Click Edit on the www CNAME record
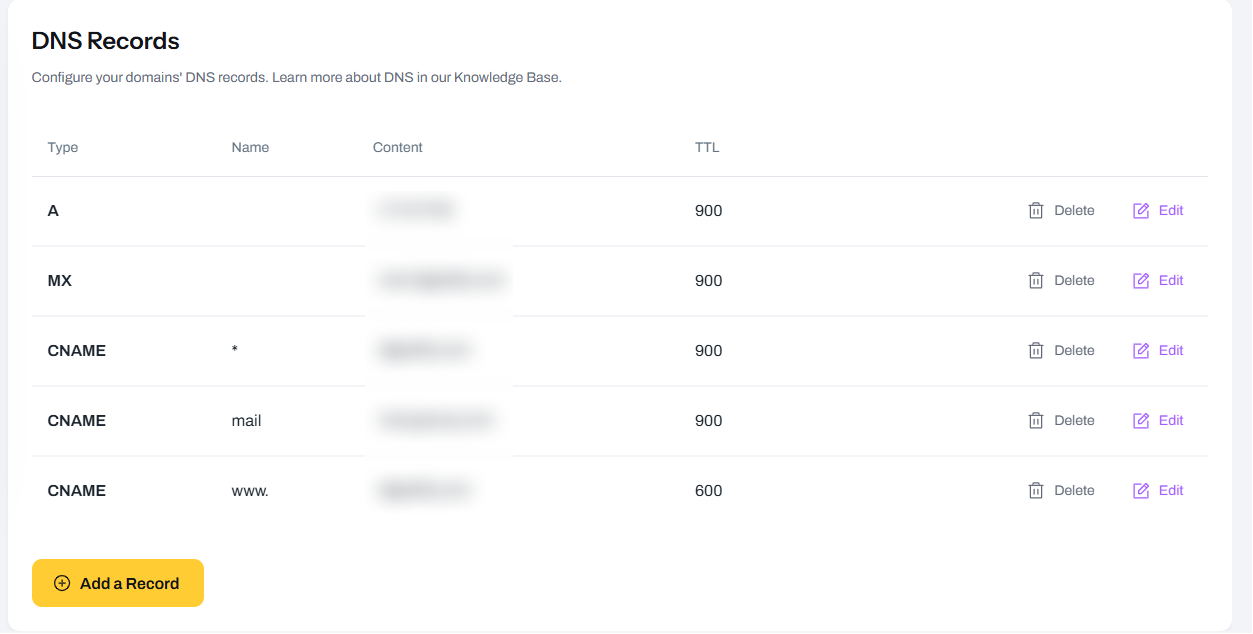1253x634 pixels. (1170, 490)
